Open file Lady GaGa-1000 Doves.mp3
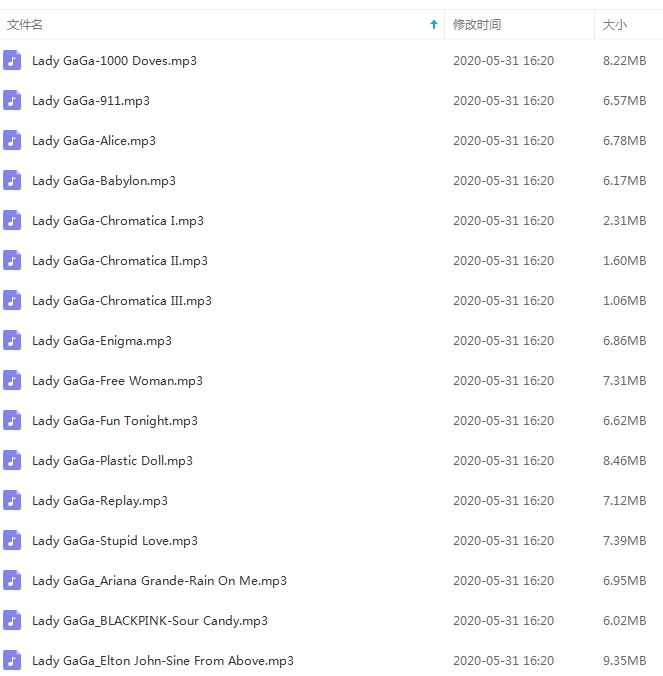Image resolution: width=663 pixels, height=676 pixels. (114, 61)
